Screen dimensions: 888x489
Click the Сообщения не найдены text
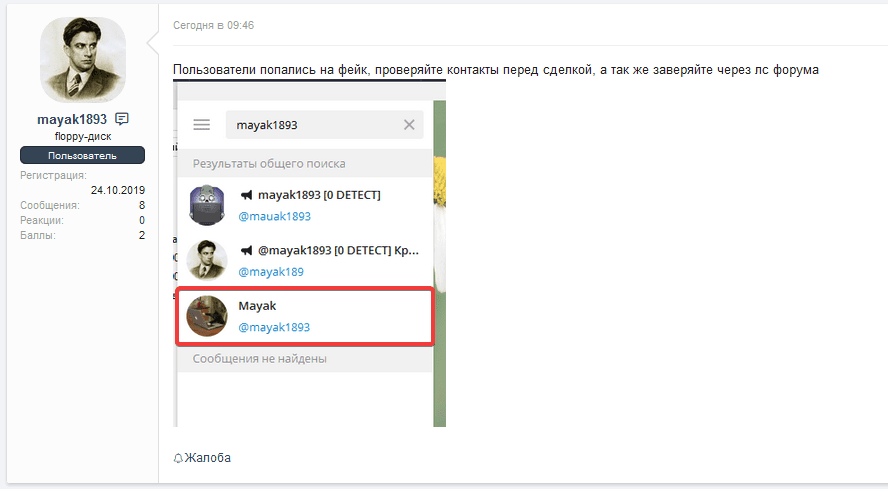[x=259, y=359]
